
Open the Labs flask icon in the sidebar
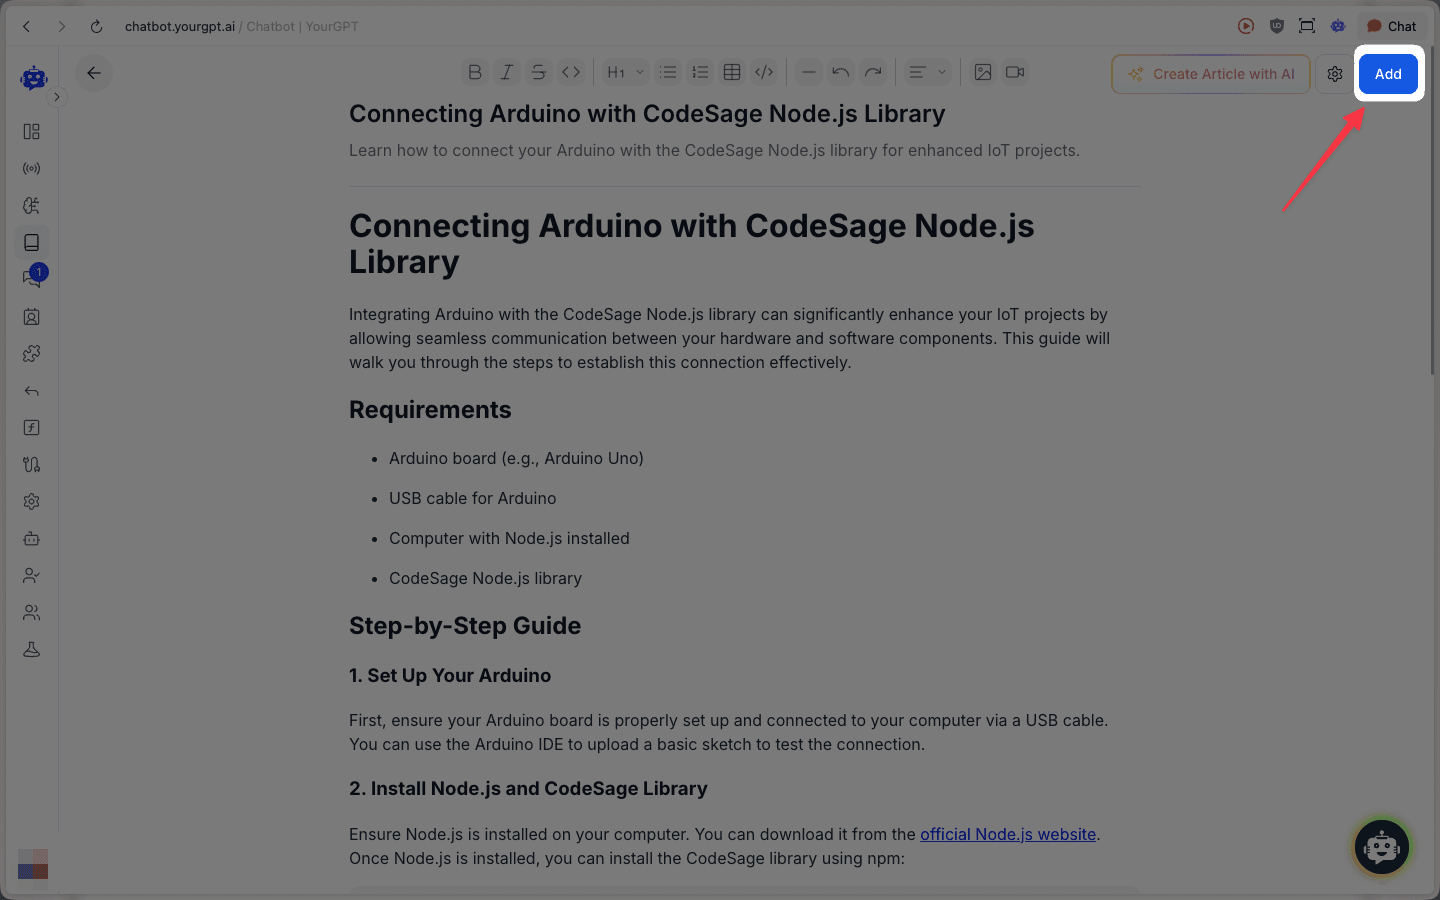point(31,649)
